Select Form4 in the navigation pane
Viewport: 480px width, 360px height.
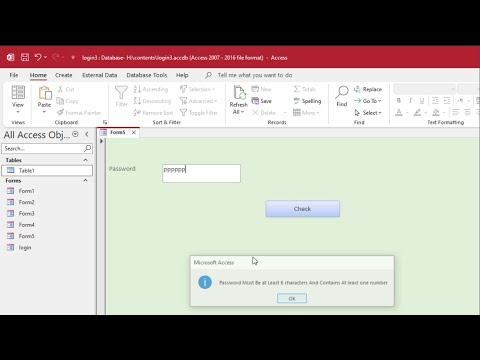(x=47, y=225)
